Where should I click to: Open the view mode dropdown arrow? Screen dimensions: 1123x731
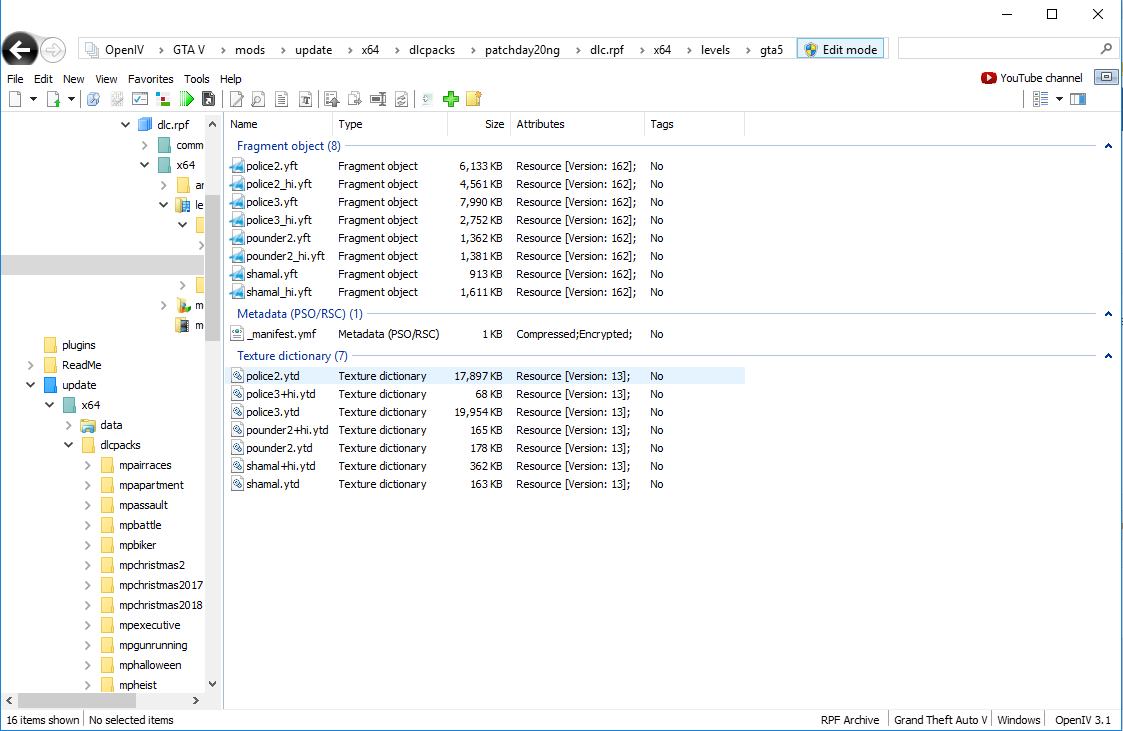point(1059,99)
